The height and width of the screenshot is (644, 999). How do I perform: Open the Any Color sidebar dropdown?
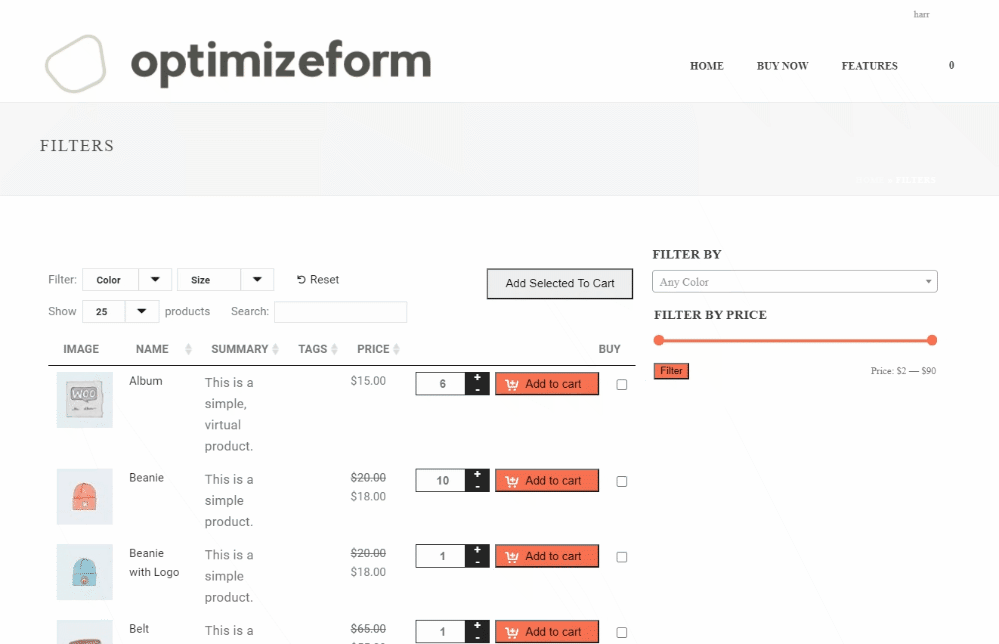tap(794, 282)
